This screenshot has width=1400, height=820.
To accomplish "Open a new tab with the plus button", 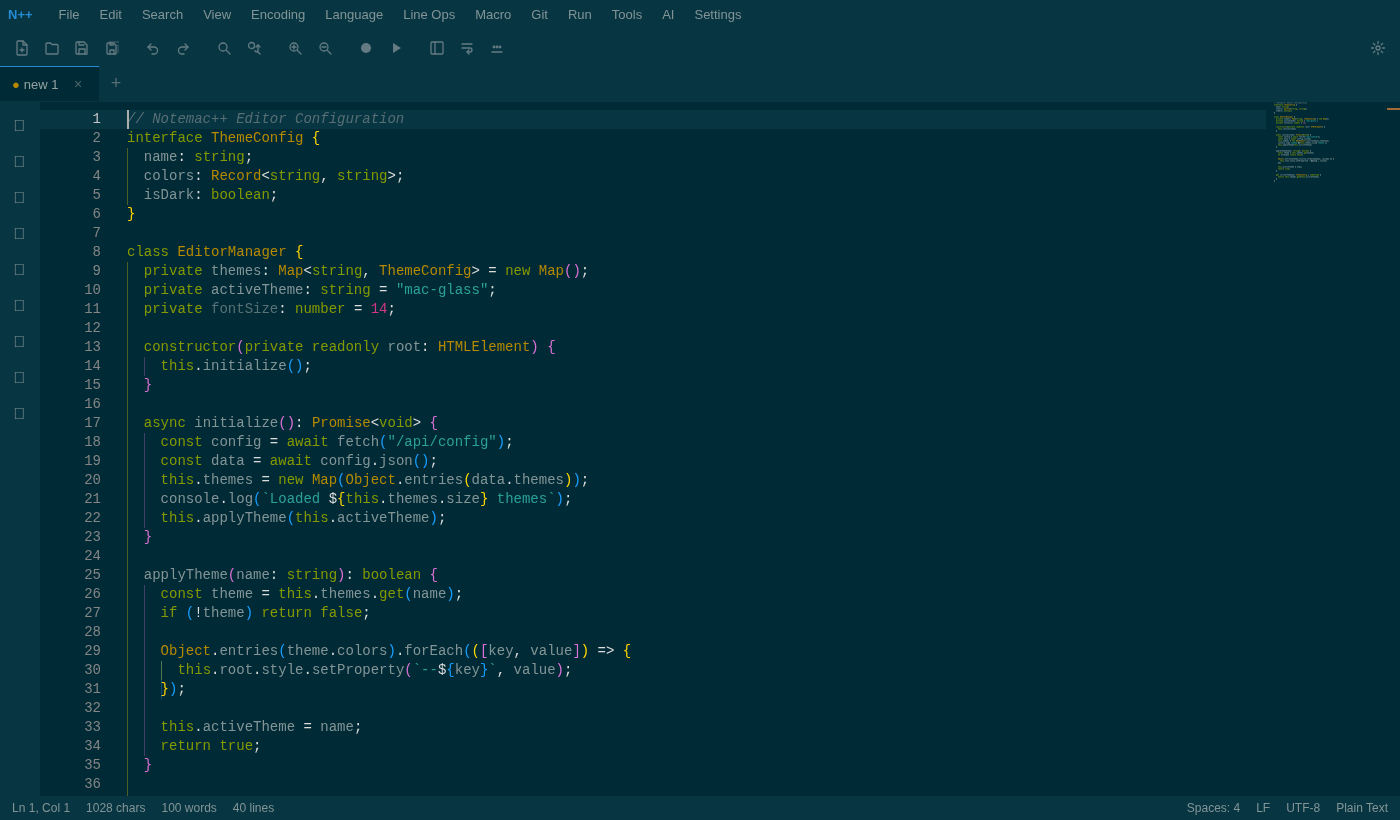I will (115, 83).
